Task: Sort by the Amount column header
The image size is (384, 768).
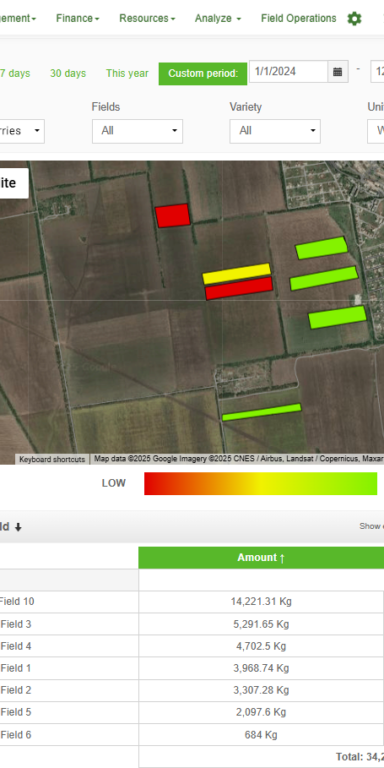Action: (261, 557)
